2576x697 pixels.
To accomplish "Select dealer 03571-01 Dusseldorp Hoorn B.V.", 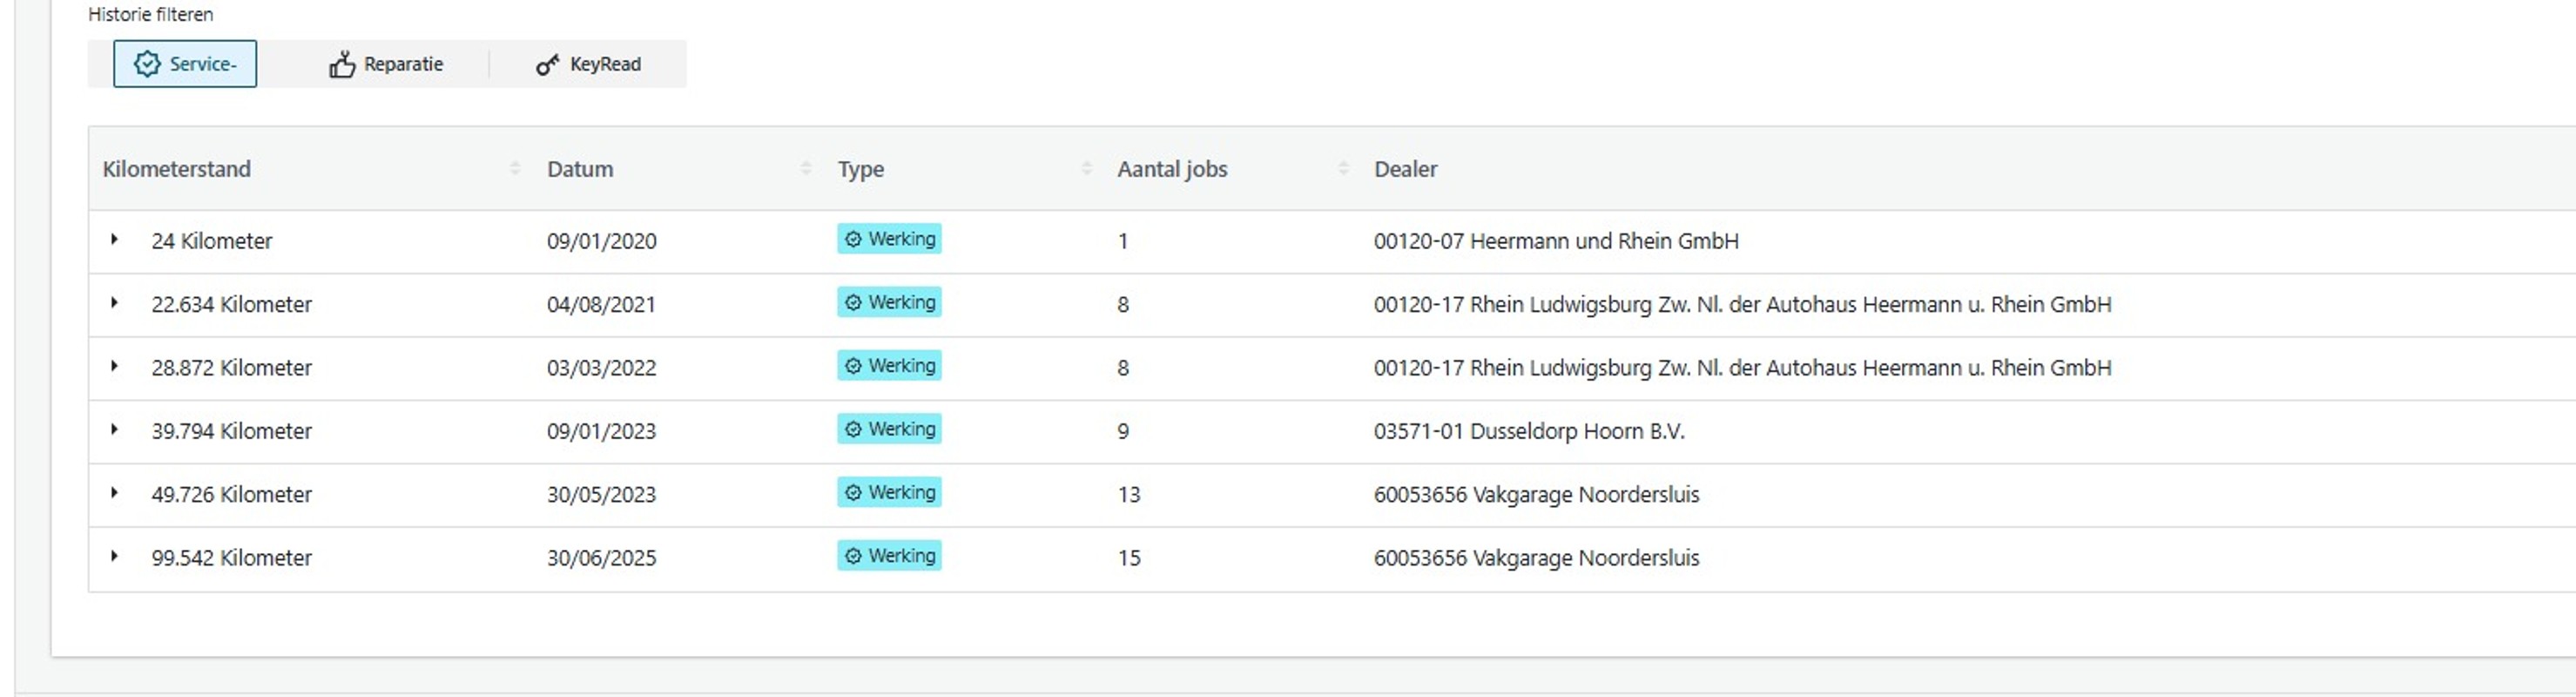I will (x=1529, y=431).
